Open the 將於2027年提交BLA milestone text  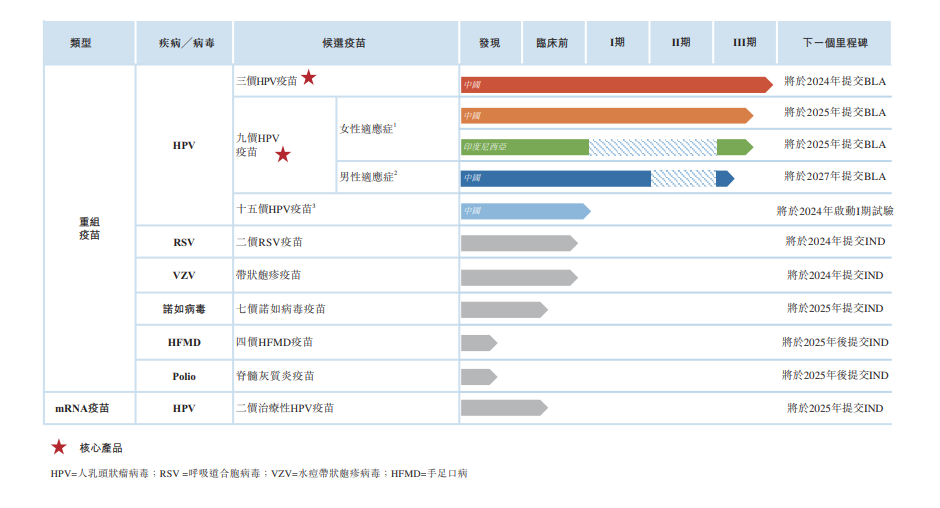835,177
